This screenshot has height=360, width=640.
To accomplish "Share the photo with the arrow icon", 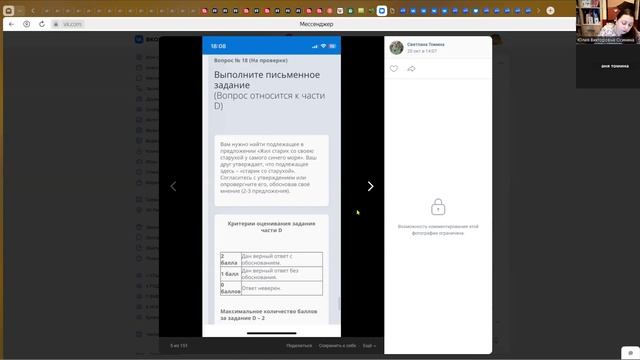I will pos(411,69).
